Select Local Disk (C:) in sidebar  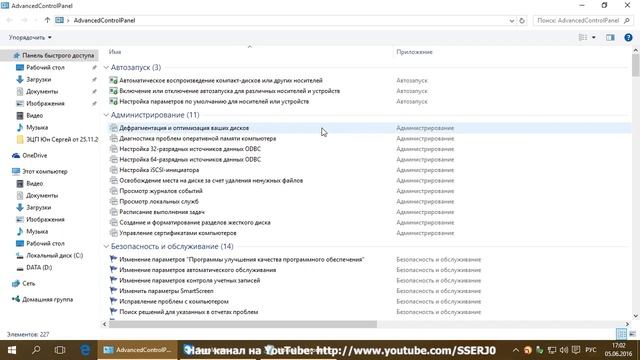54,256
